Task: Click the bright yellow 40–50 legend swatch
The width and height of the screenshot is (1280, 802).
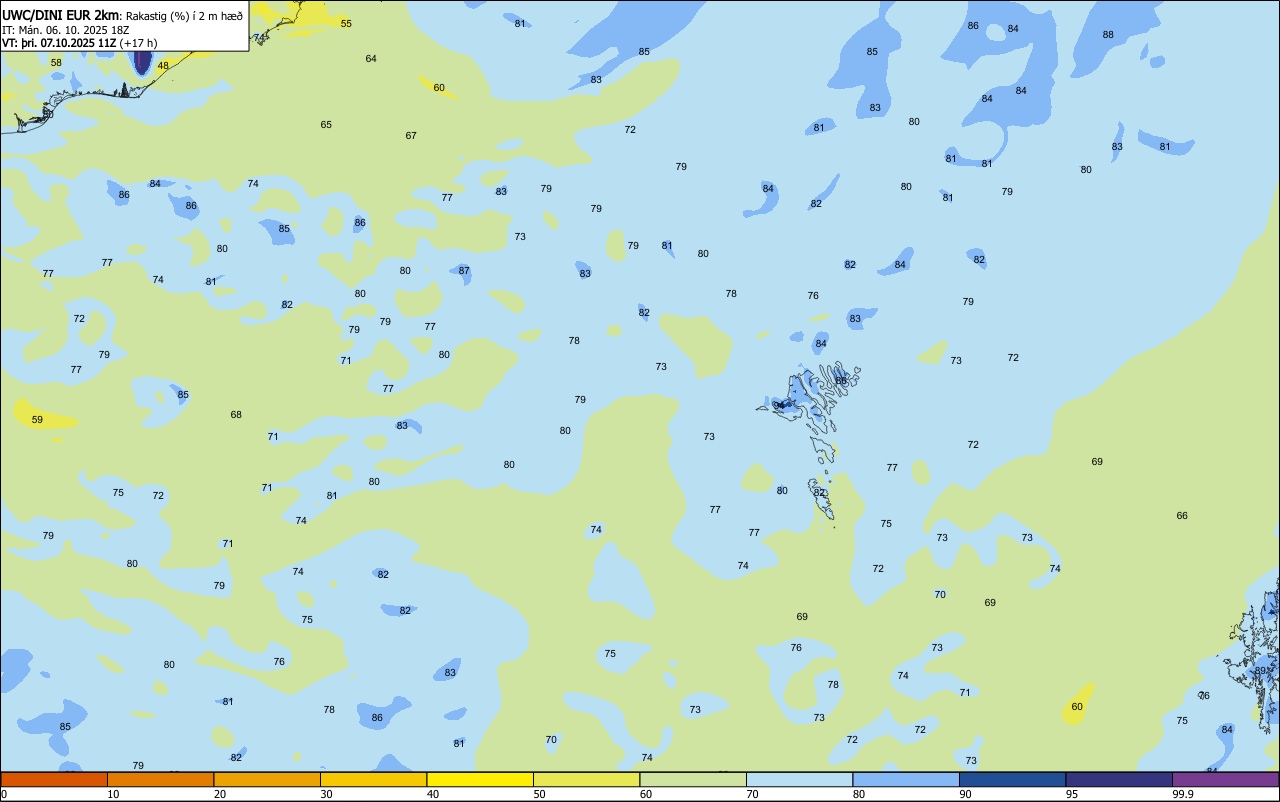Action: click(x=480, y=779)
